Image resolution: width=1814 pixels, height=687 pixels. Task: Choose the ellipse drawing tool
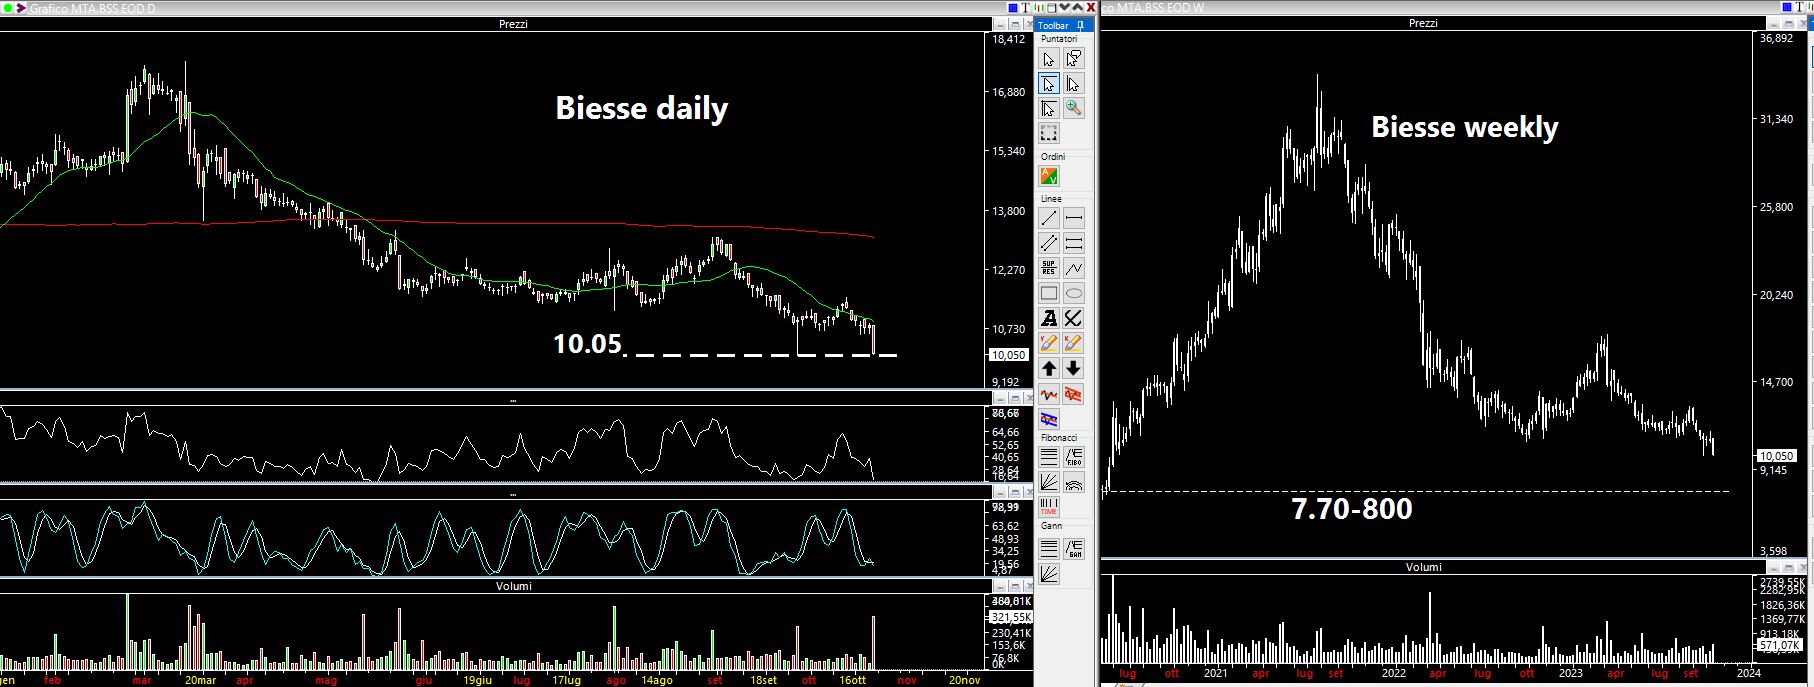tap(1073, 293)
